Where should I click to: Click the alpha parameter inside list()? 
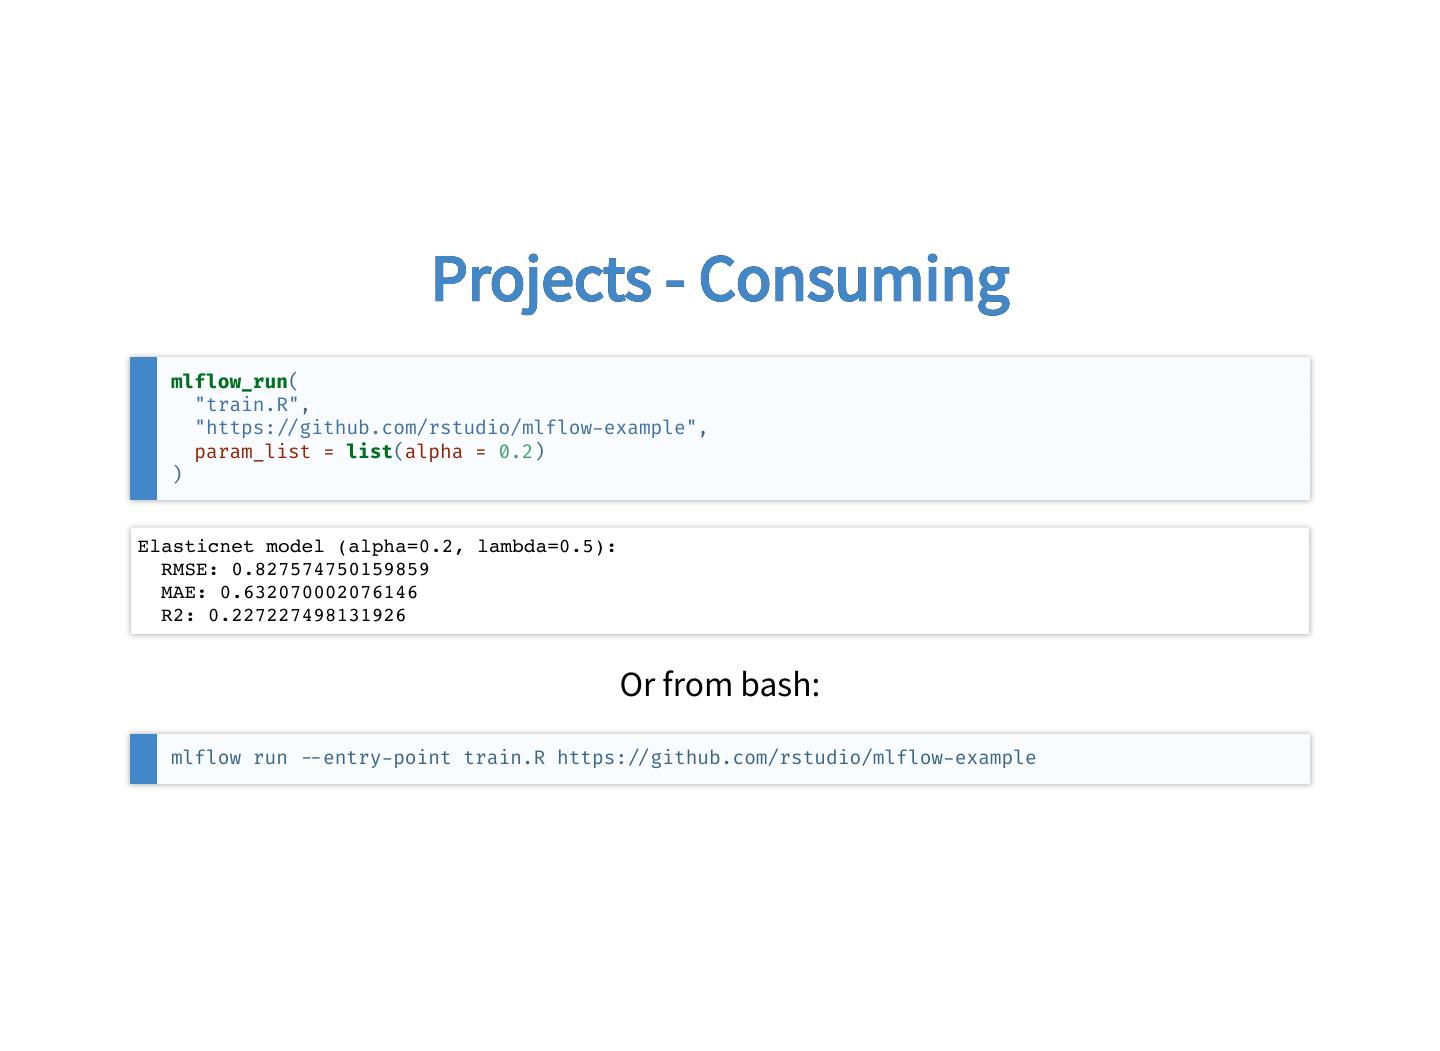coord(433,452)
